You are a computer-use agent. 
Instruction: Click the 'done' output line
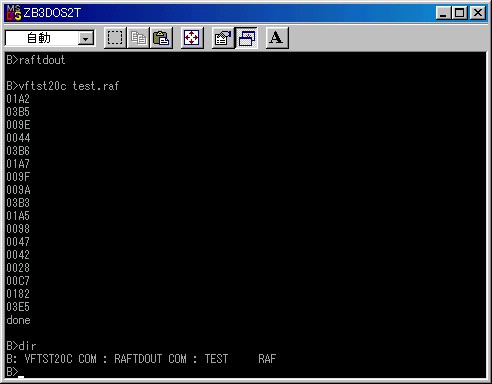point(18,320)
